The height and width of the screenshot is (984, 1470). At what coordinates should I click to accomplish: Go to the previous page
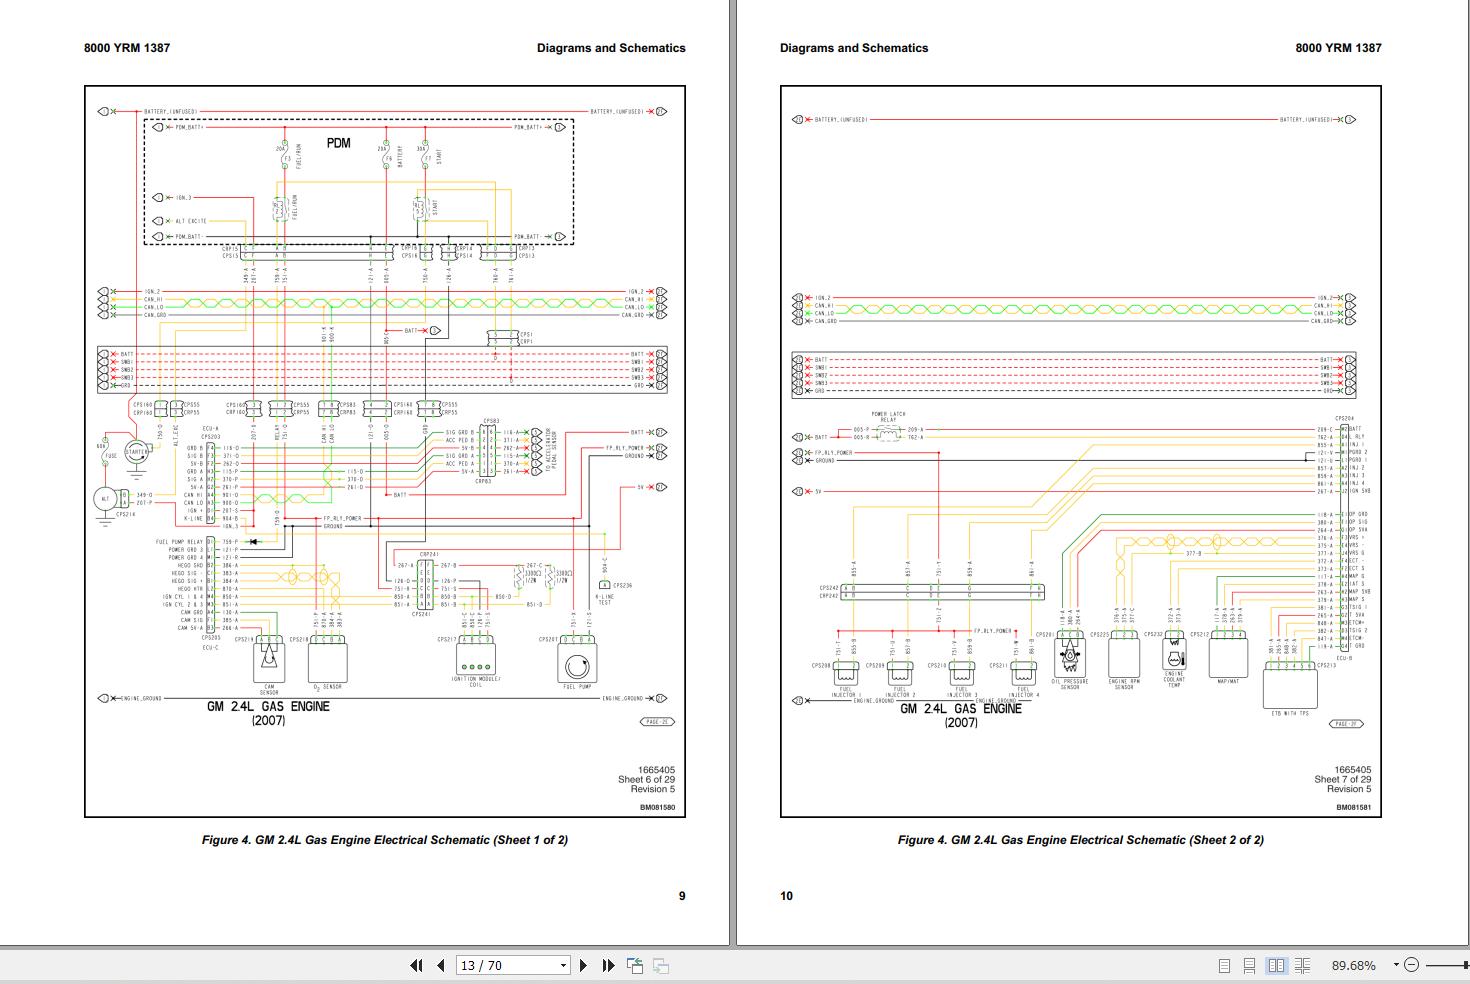[x=441, y=966]
